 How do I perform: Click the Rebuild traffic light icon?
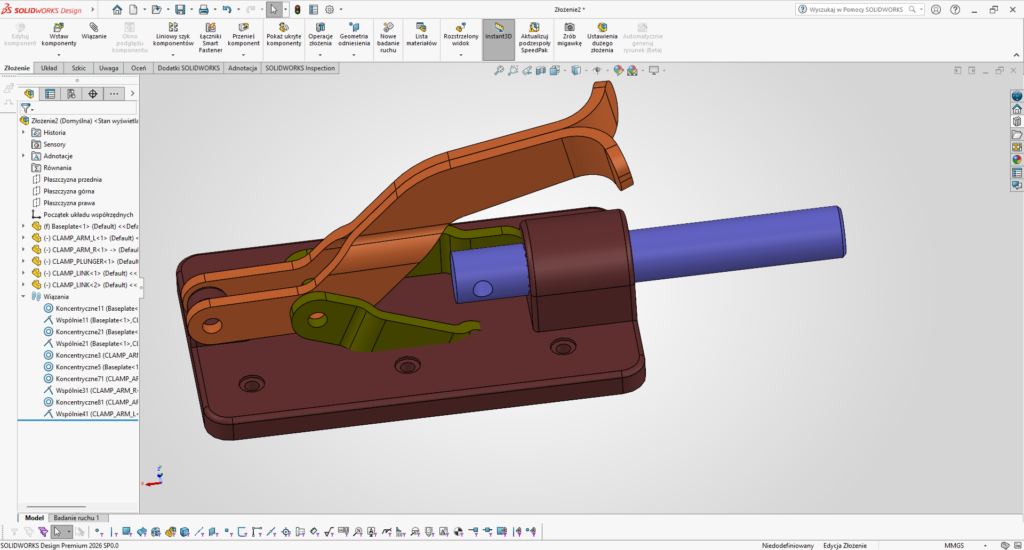(297, 10)
